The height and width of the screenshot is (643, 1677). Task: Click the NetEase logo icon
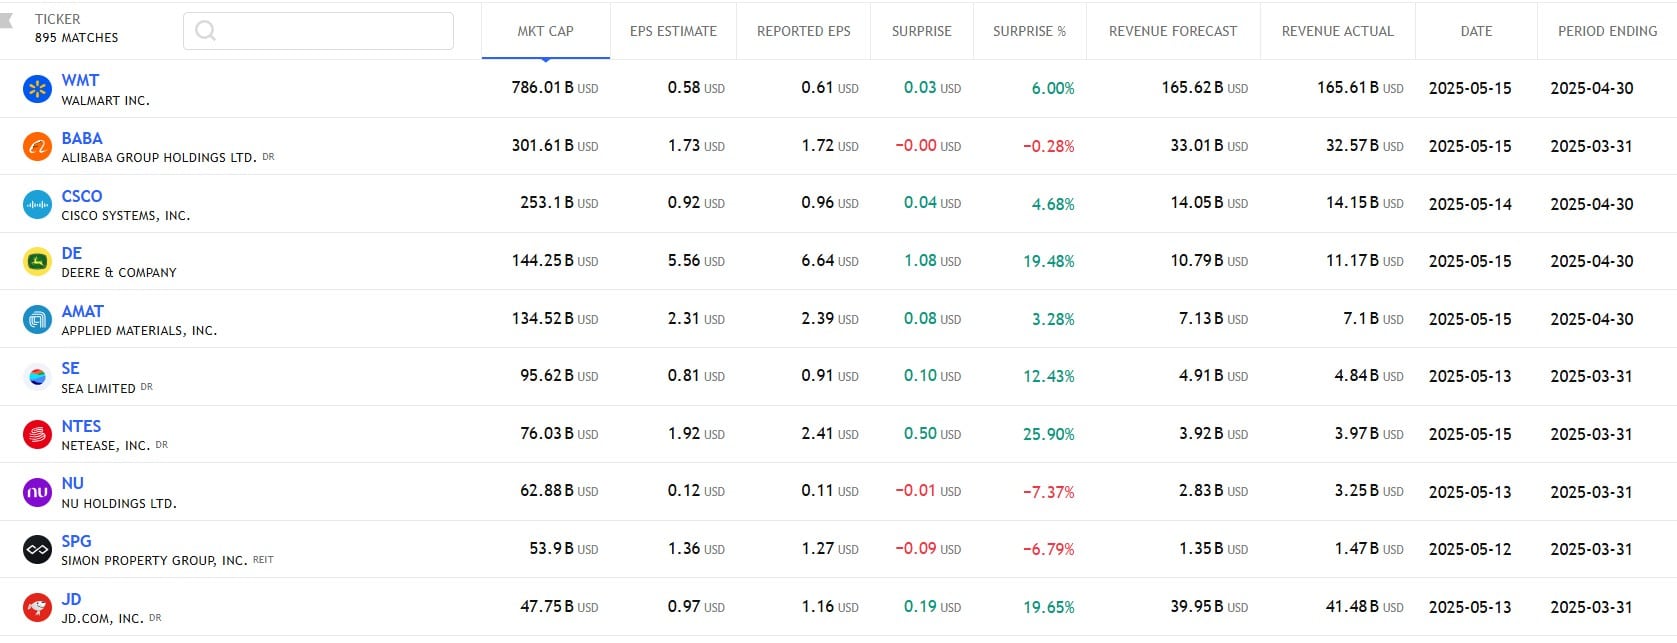tap(37, 435)
